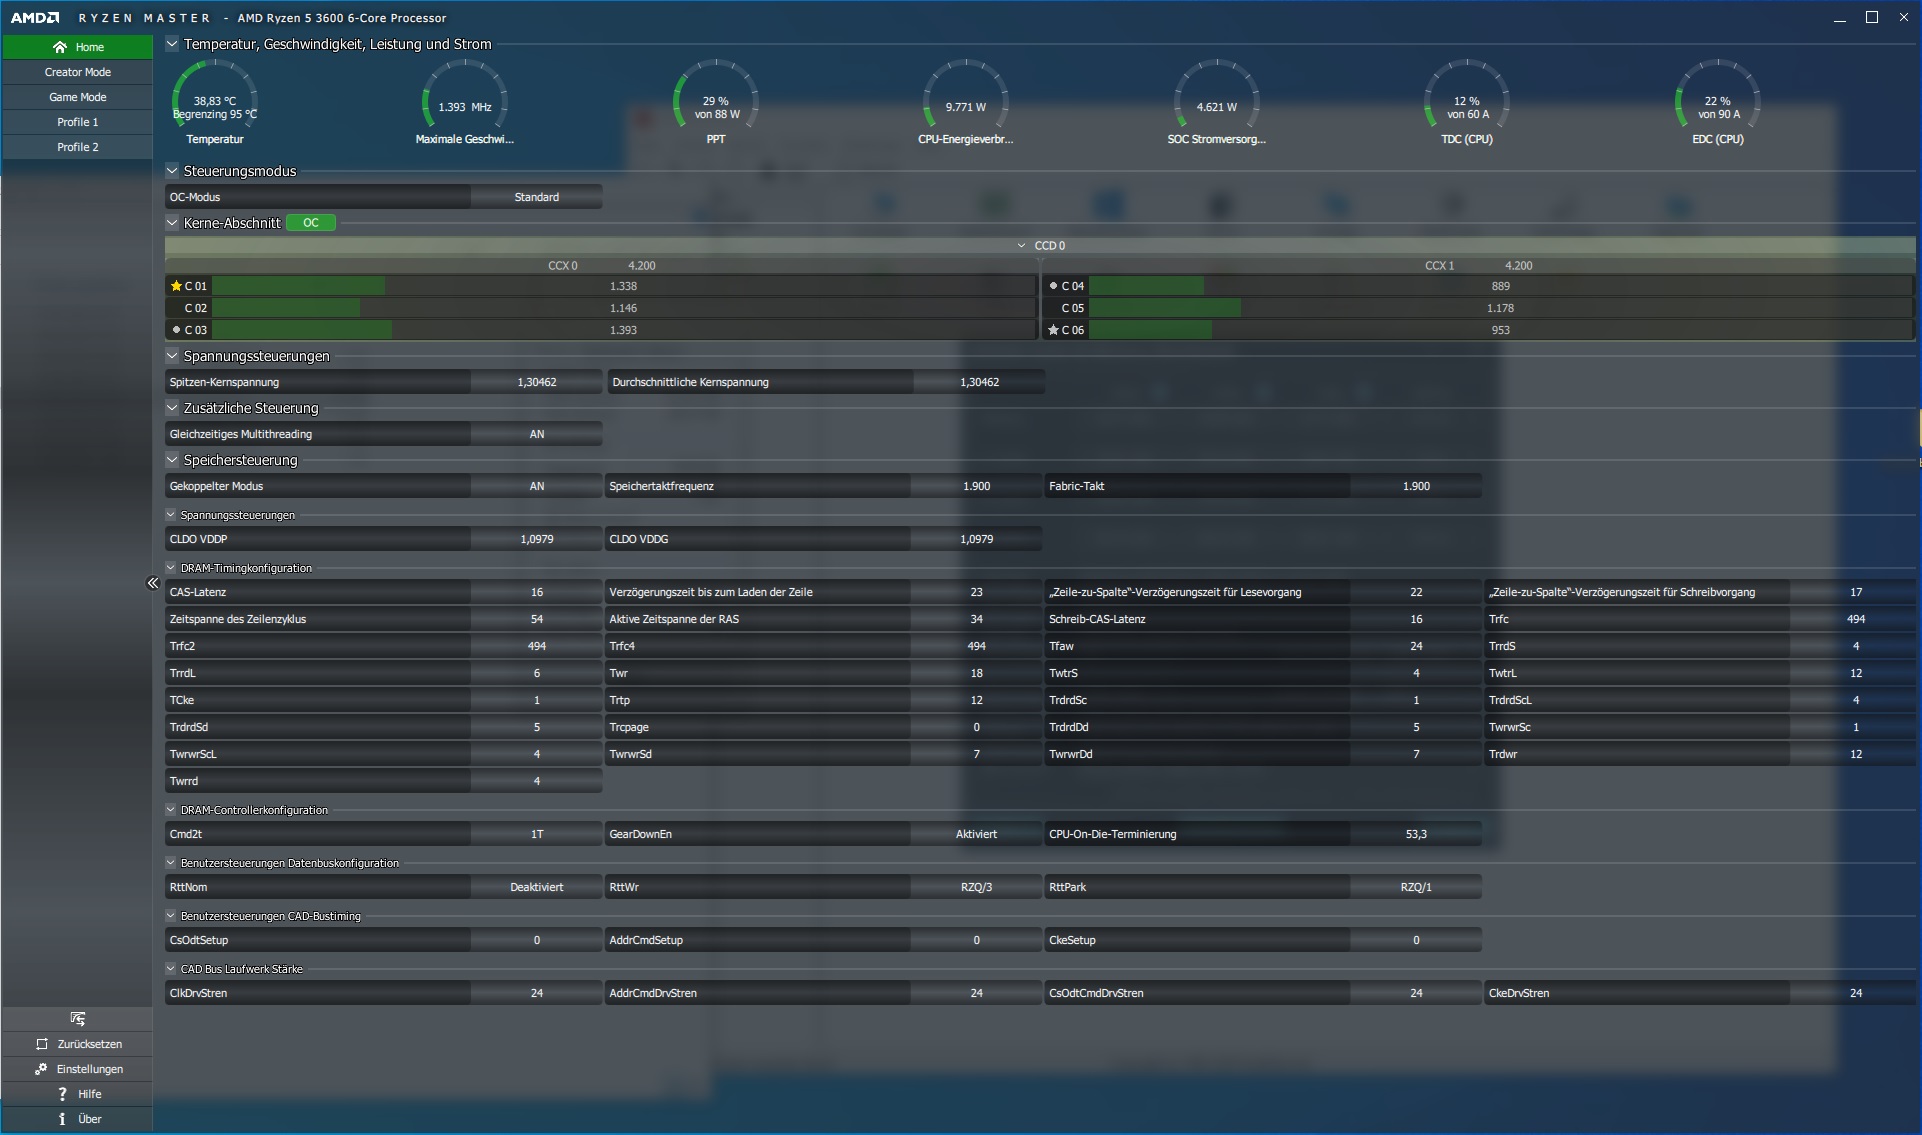Collapse the Steuerungsmodus section
This screenshot has height=1135, width=1922.
[x=172, y=171]
